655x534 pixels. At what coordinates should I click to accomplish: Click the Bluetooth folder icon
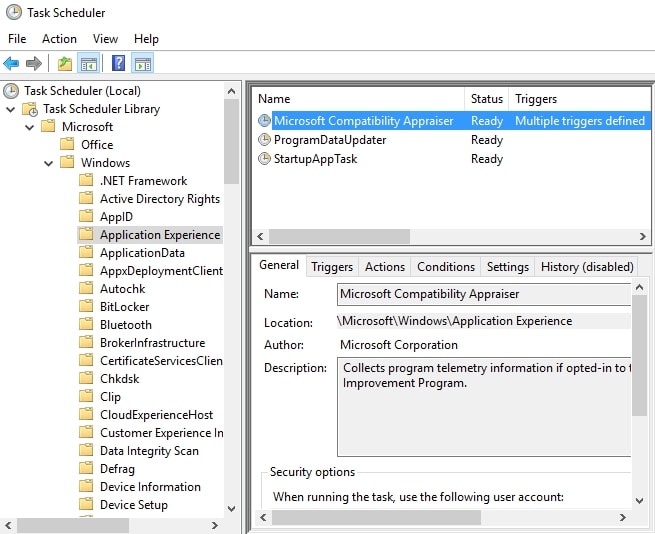tap(86, 324)
